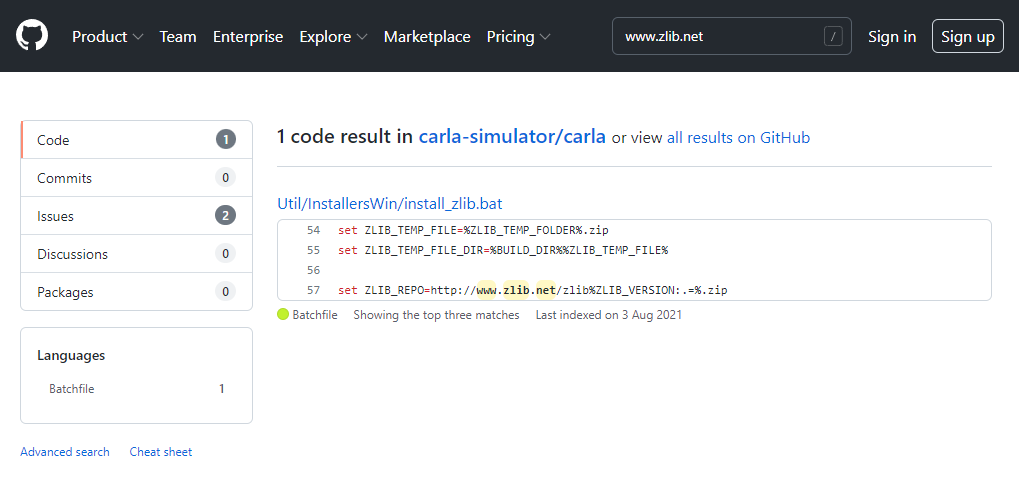This screenshot has height=479, width=1019.
Task: Open Advanced search
Action: tap(65, 452)
